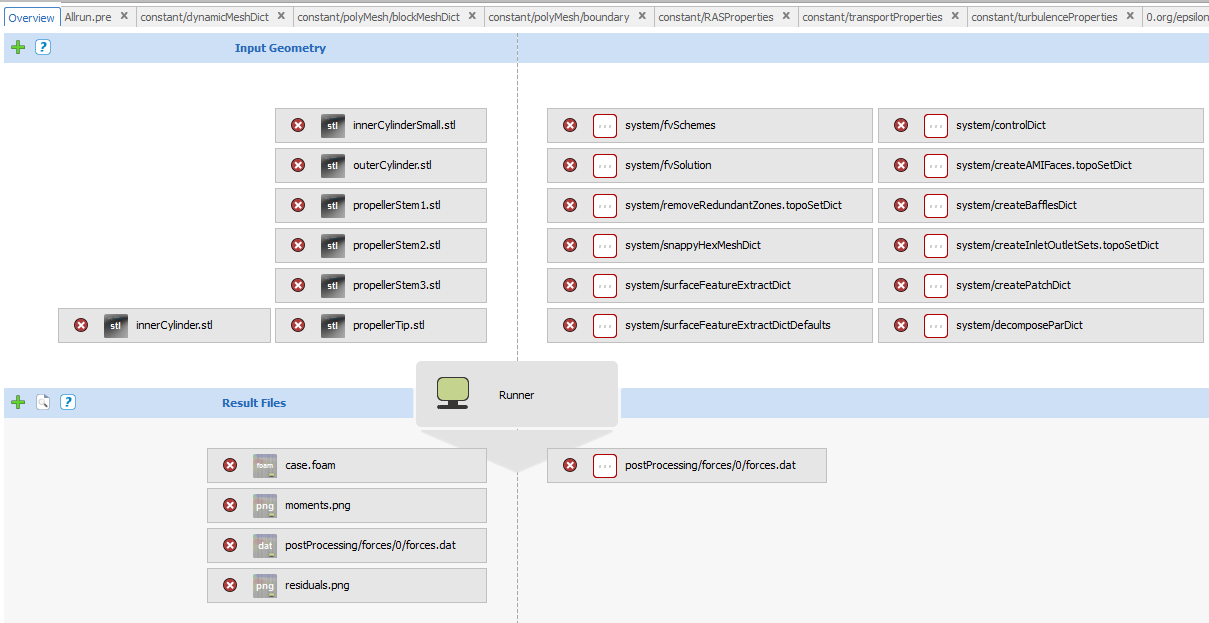This screenshot has width=1209, height=623.
Task: Click the png icon beside moments.png
Action: click(x=265, y=505)
